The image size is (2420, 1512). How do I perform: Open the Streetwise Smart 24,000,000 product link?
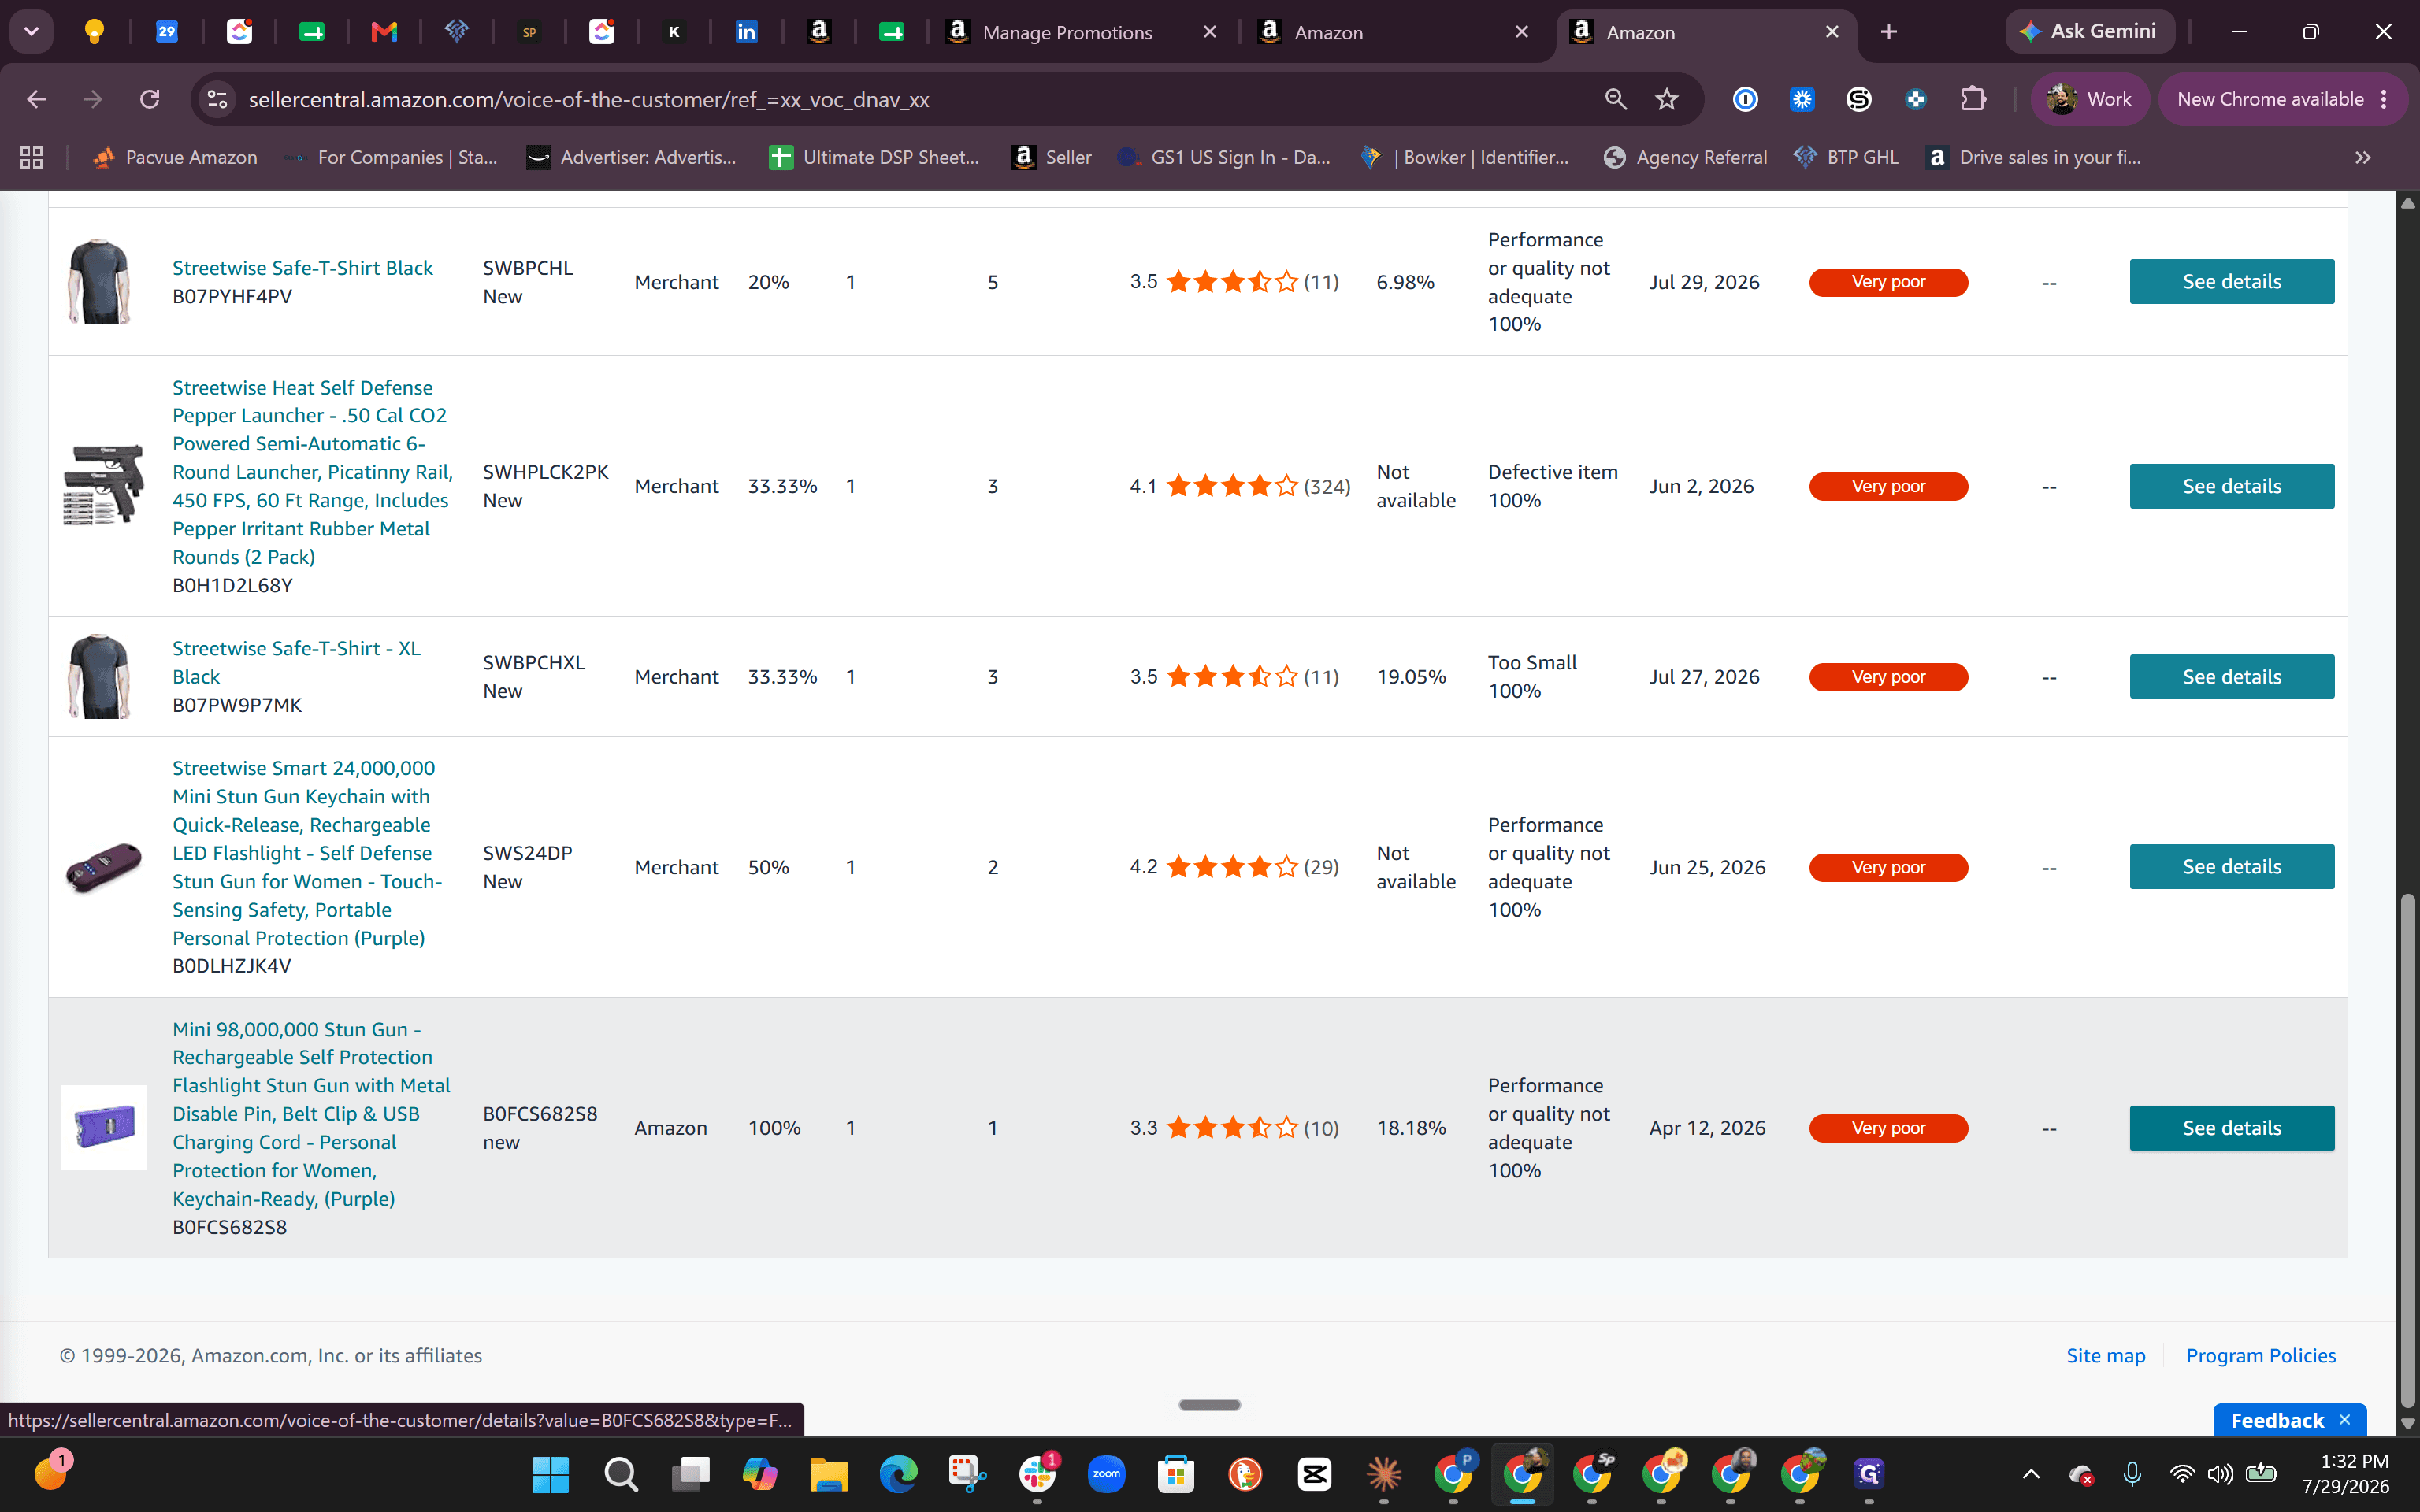(307, 853)
